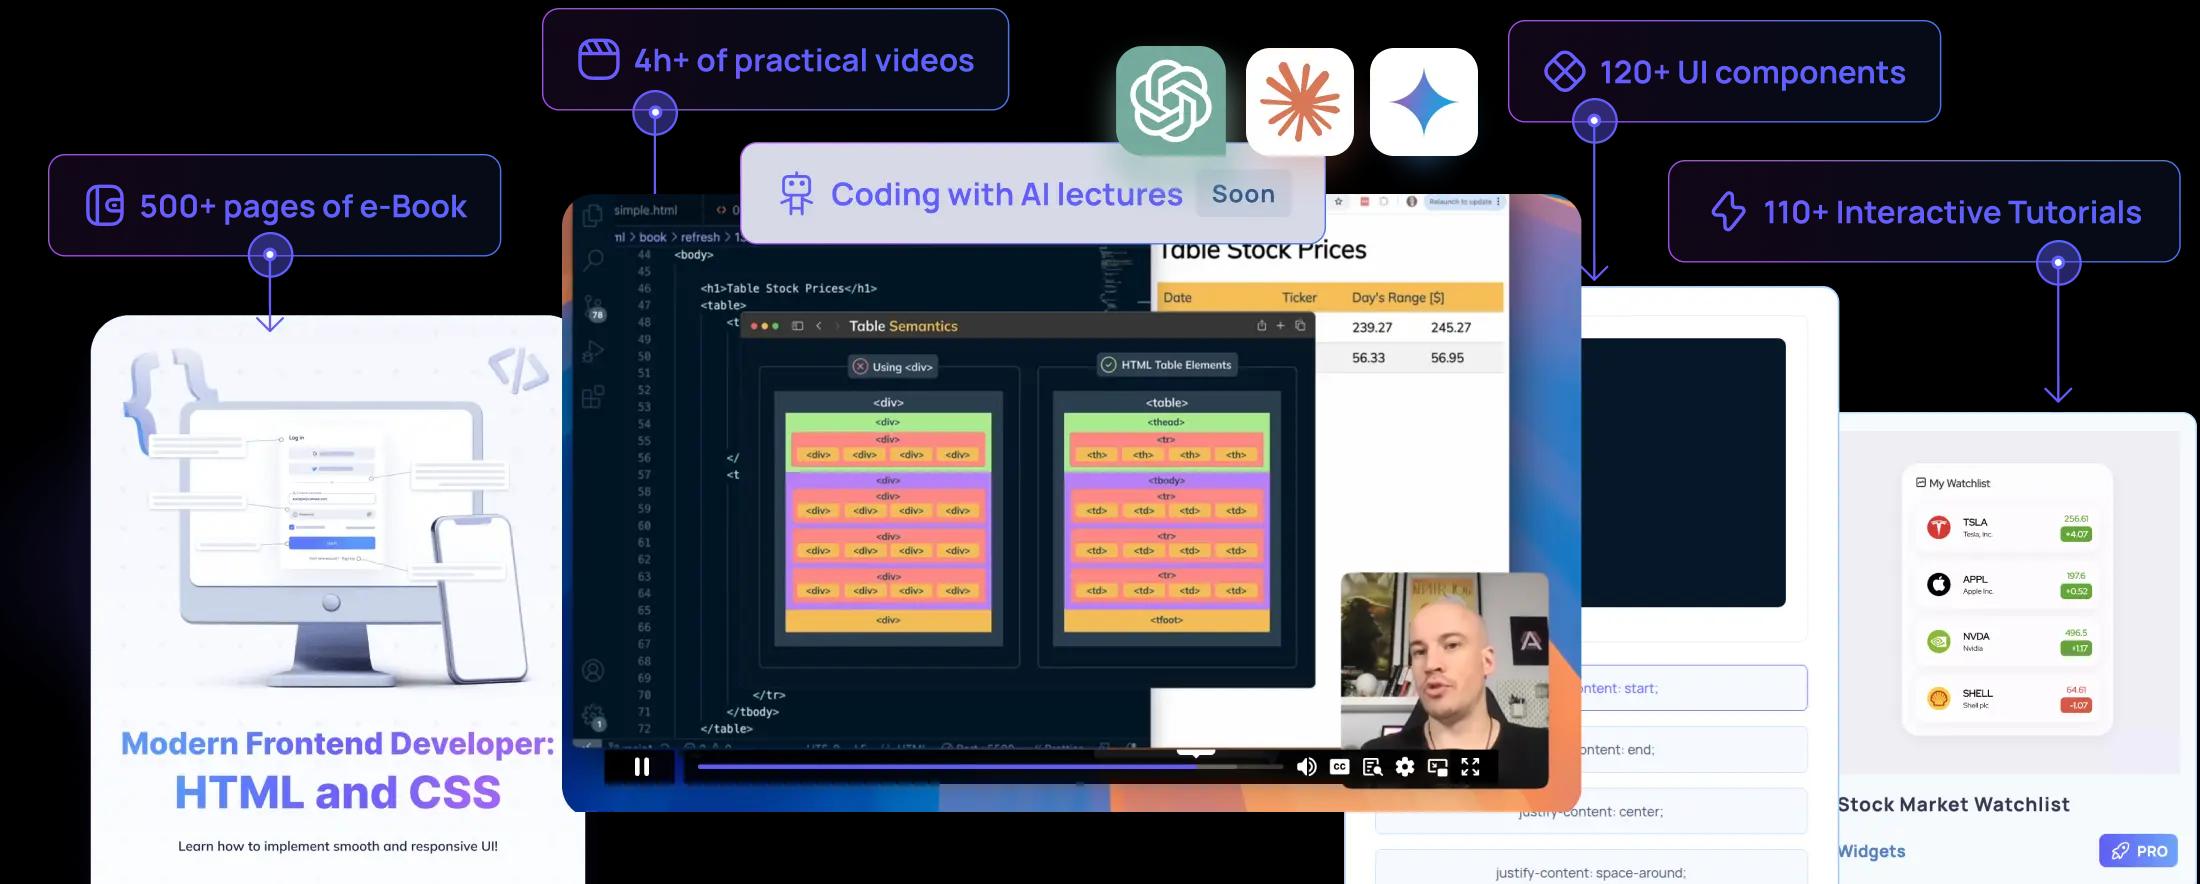Mute the video with the volume icon
Screen dimensions: 2200x884
(1306, 767)
